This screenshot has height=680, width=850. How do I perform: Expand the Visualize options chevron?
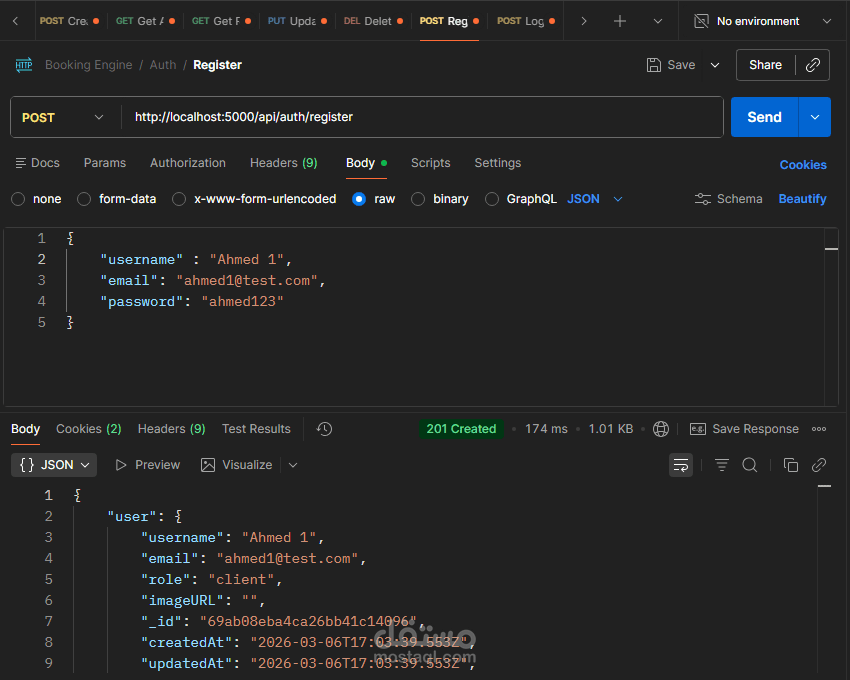pyautogui.click(x=293, y=465)
